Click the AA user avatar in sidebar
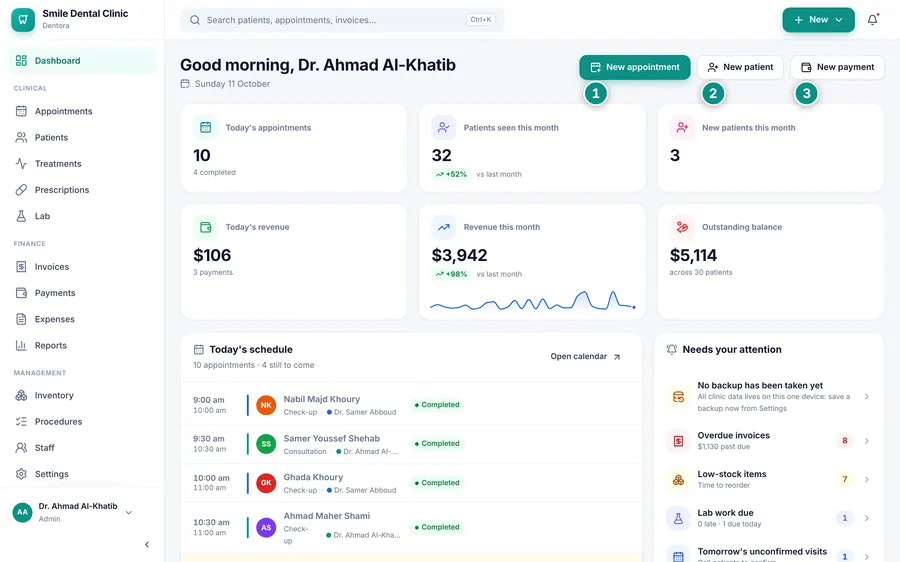Viewport: 900px width, 562px height. point(22,512)
